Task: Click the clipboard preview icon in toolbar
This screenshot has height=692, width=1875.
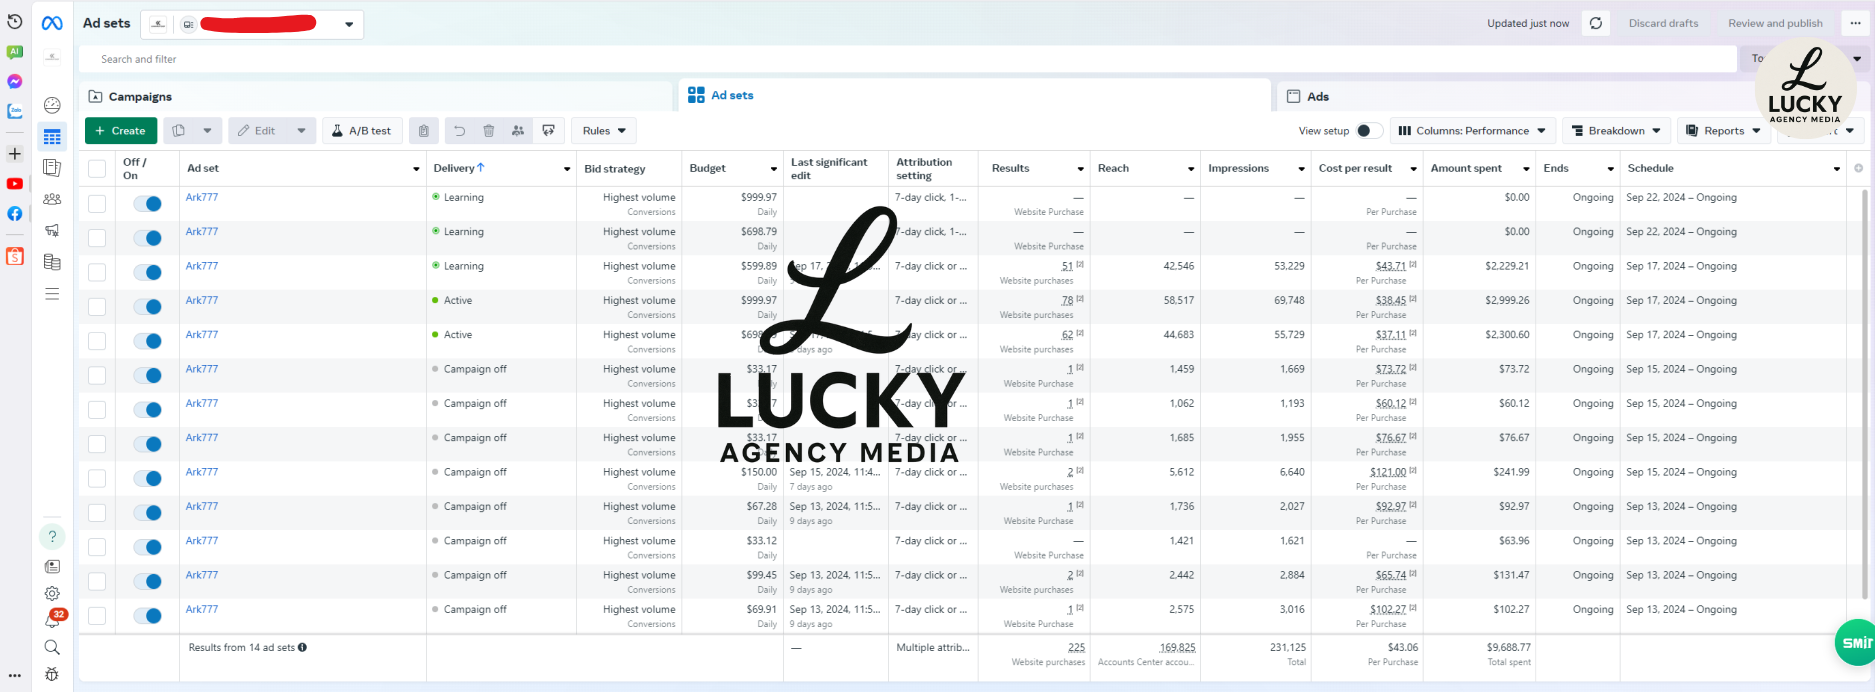Action: click(x=423, y=131)
